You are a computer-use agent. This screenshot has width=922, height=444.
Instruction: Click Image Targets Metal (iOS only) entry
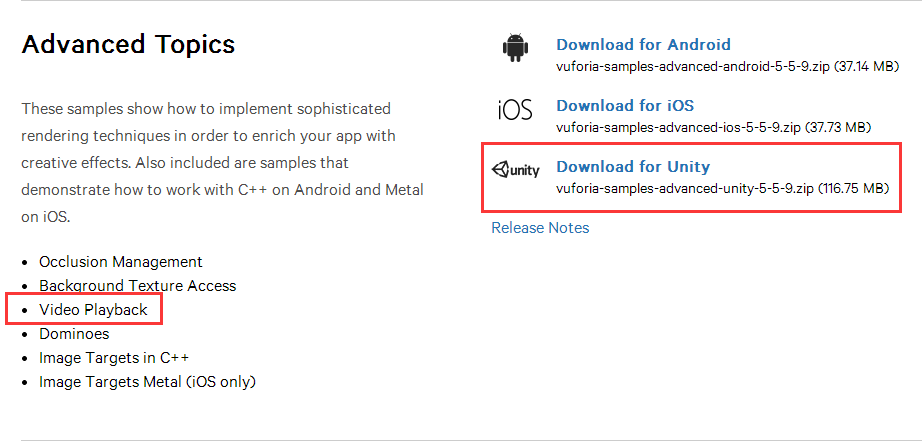[147, 382]
